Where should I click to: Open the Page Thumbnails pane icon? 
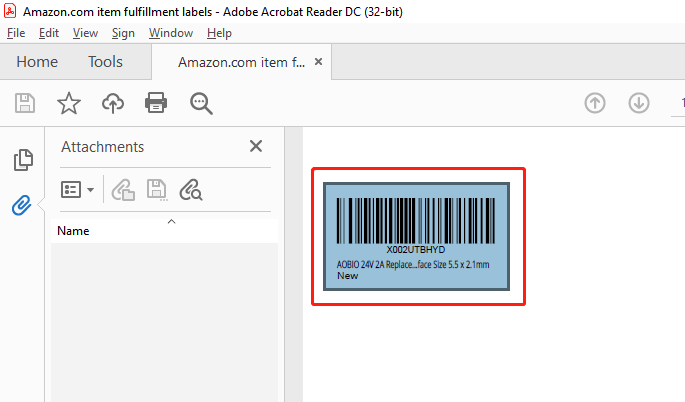coord(23,160)
